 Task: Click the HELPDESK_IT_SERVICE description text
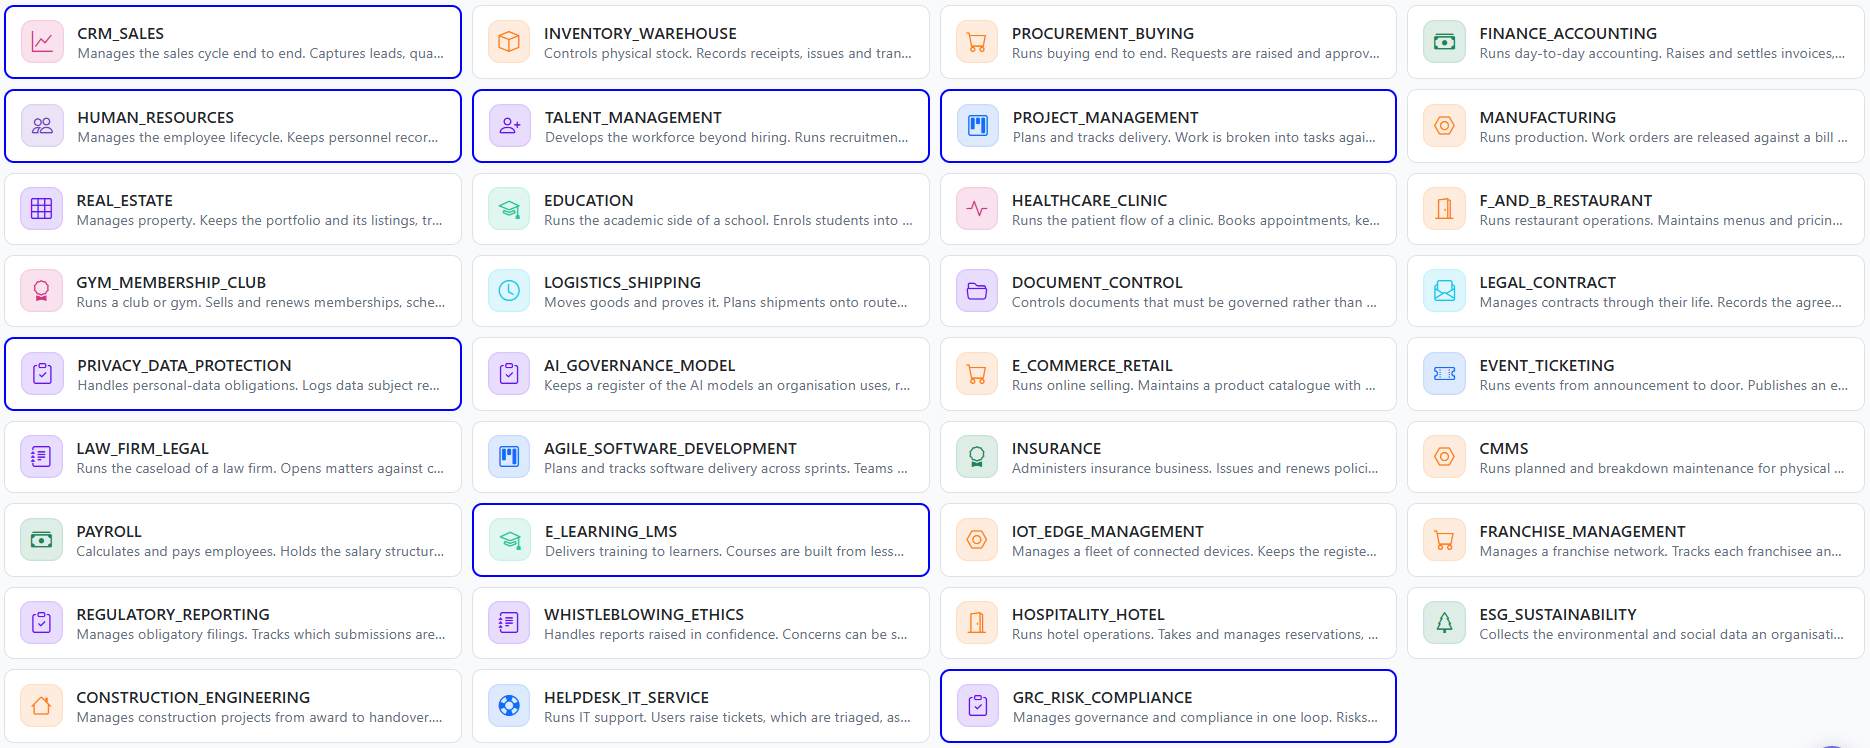pyautogui.click(x=727, y=717)
